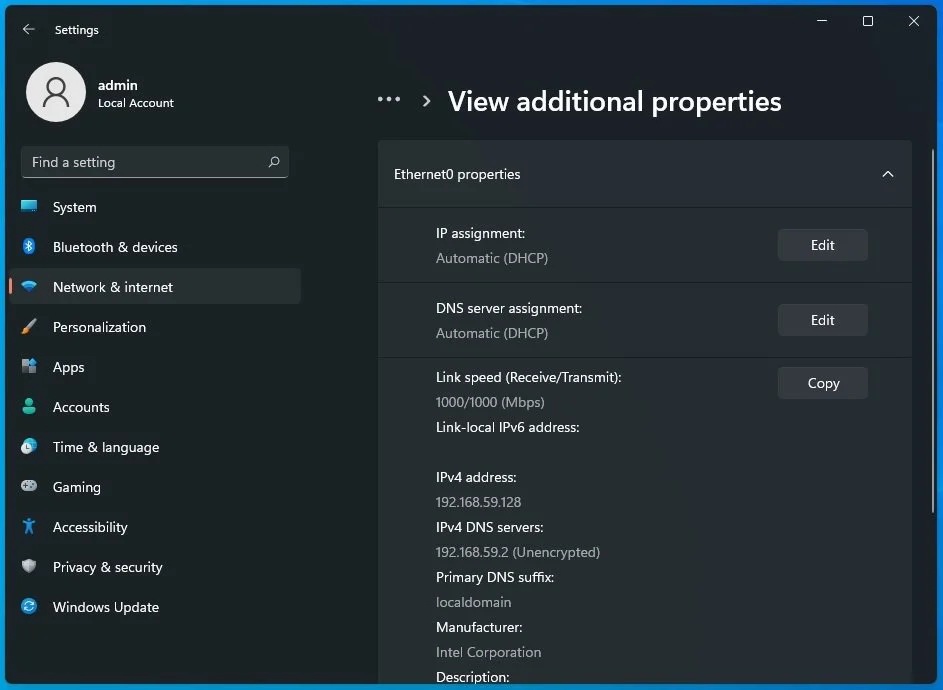Click the localdomain DNS suffix value
The height and width of the screenshot is (690, 943).
point(473,602)
